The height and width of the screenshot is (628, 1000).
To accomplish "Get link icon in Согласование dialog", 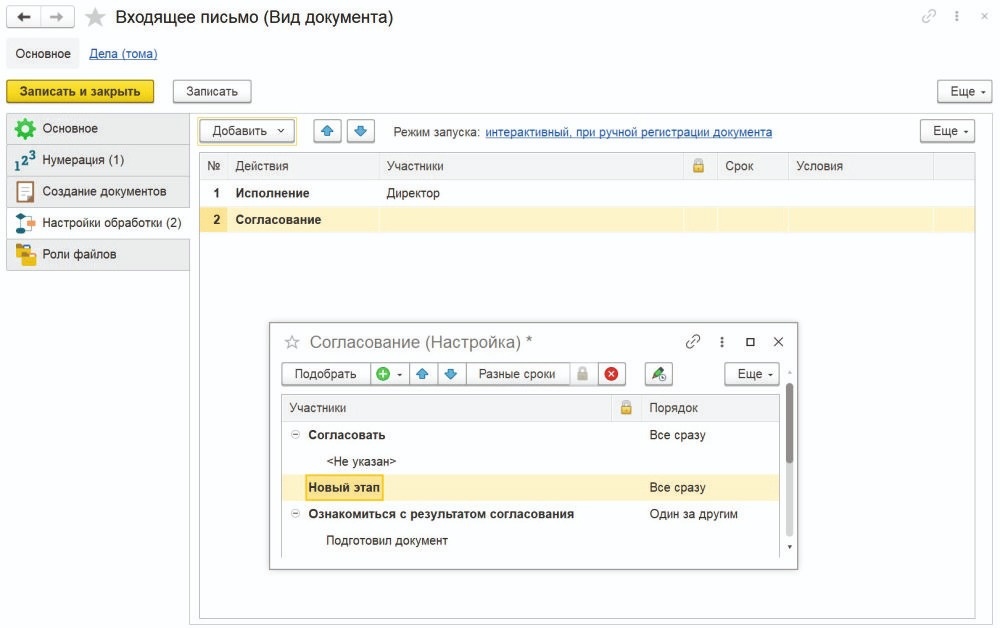I will tap(693, 342).
